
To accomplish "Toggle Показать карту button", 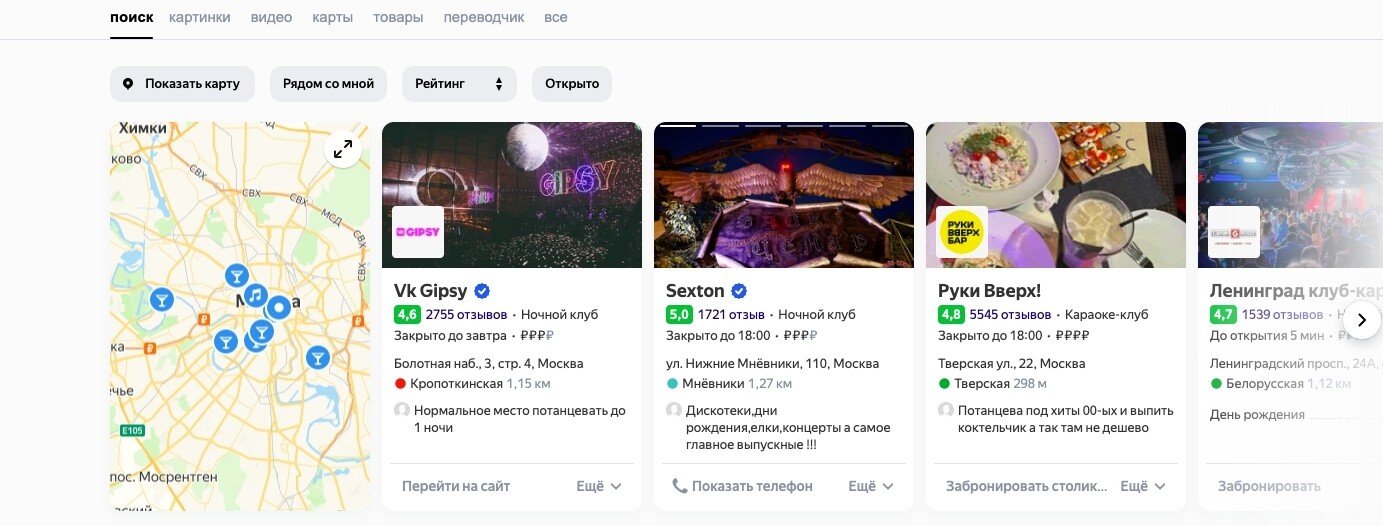I will click(182, 84).
